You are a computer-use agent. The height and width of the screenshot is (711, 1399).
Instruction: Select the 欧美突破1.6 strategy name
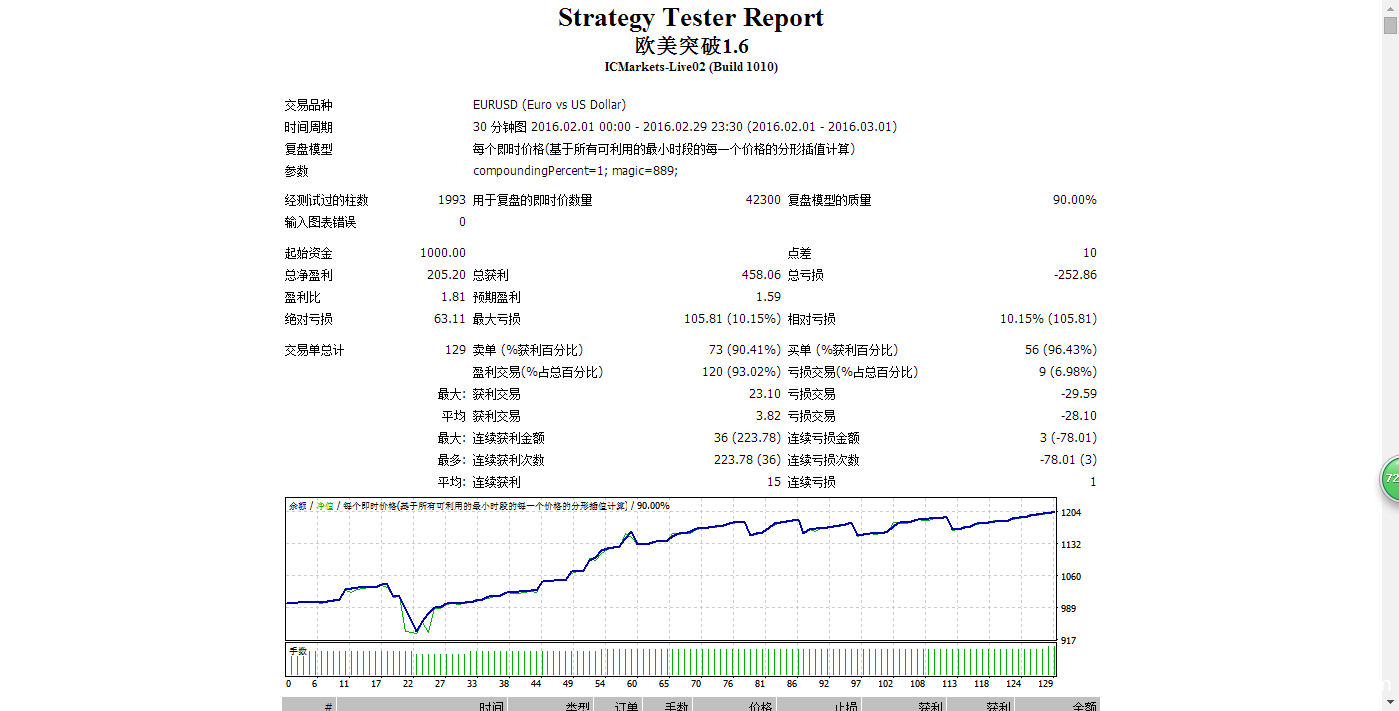pyautogui.click(x=690, y=46)
